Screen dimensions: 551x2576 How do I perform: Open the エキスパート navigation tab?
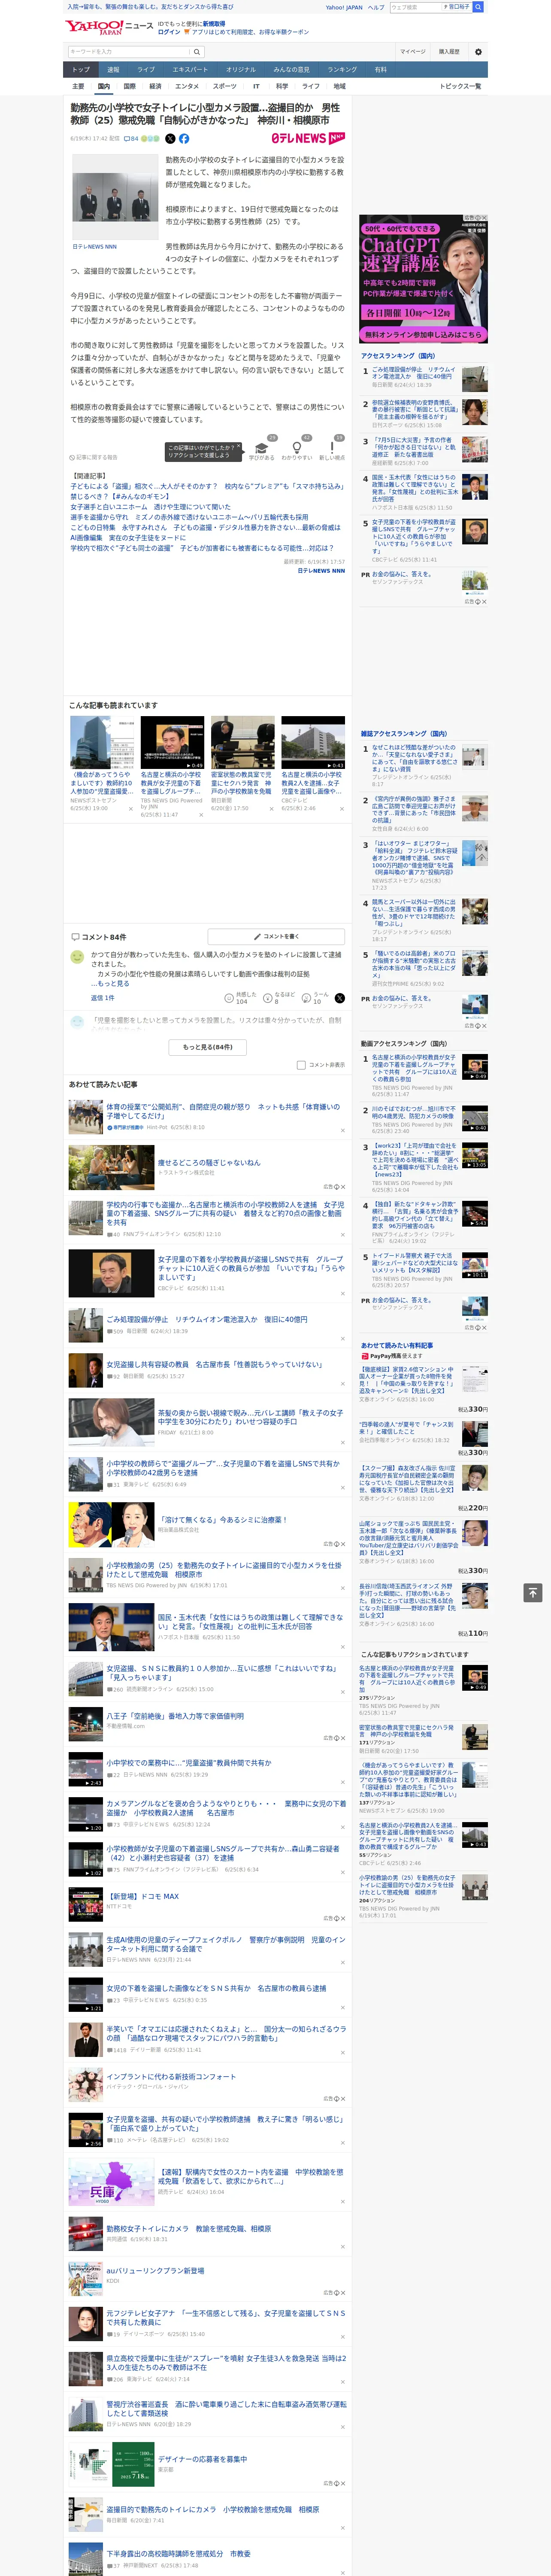pos(190,70)
